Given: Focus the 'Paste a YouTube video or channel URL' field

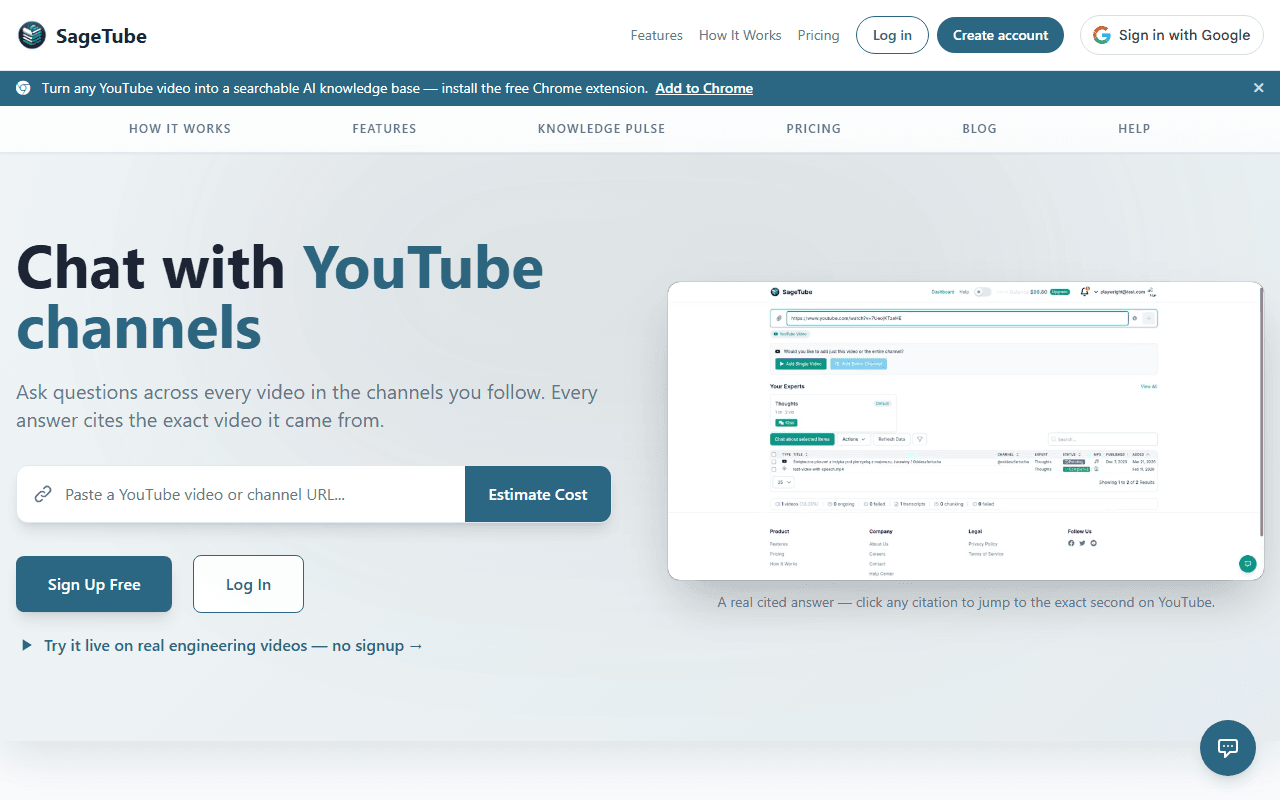Looking at the screenshot, I should 241,494.
